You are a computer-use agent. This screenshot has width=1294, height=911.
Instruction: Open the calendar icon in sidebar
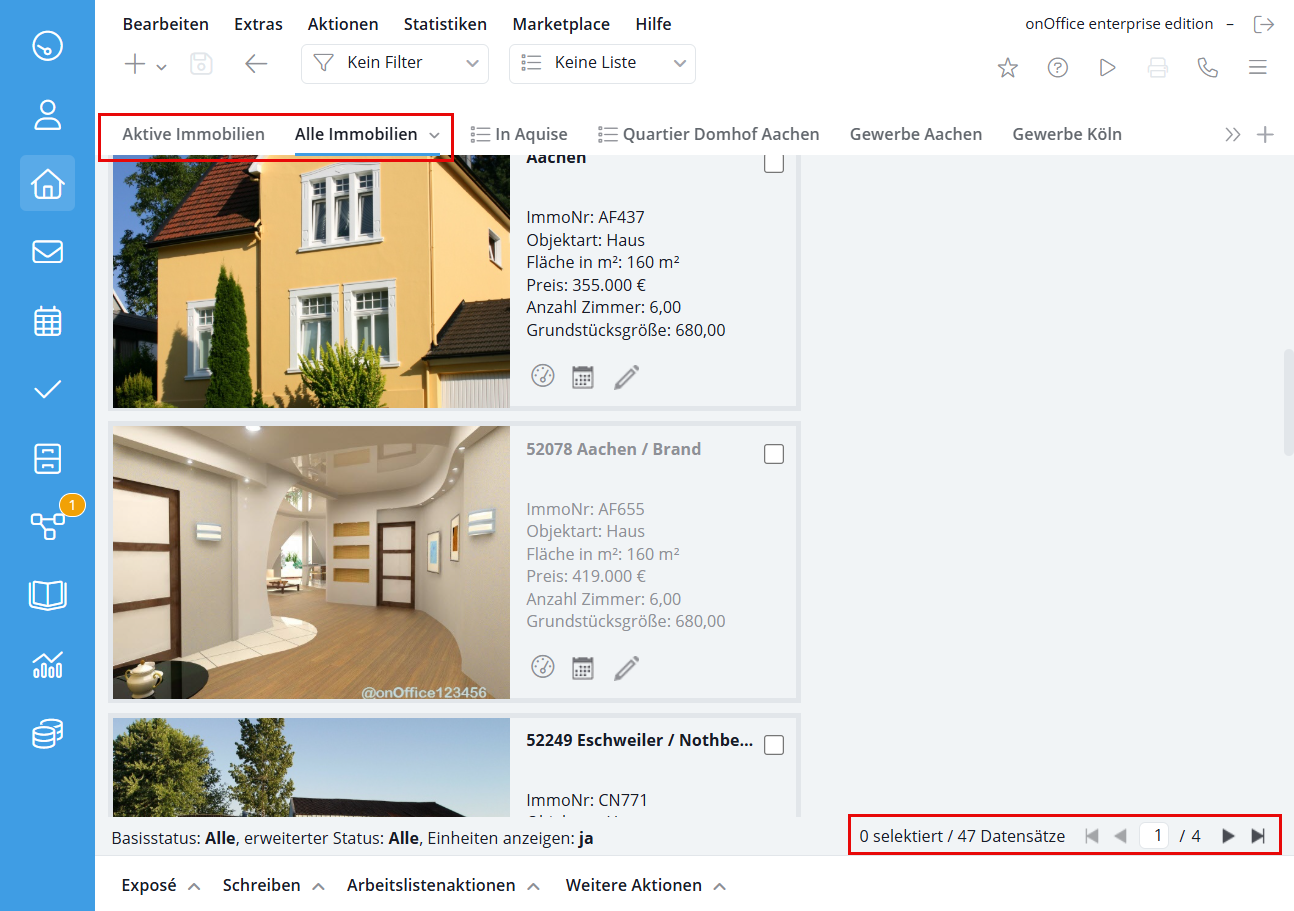point(47,321)
